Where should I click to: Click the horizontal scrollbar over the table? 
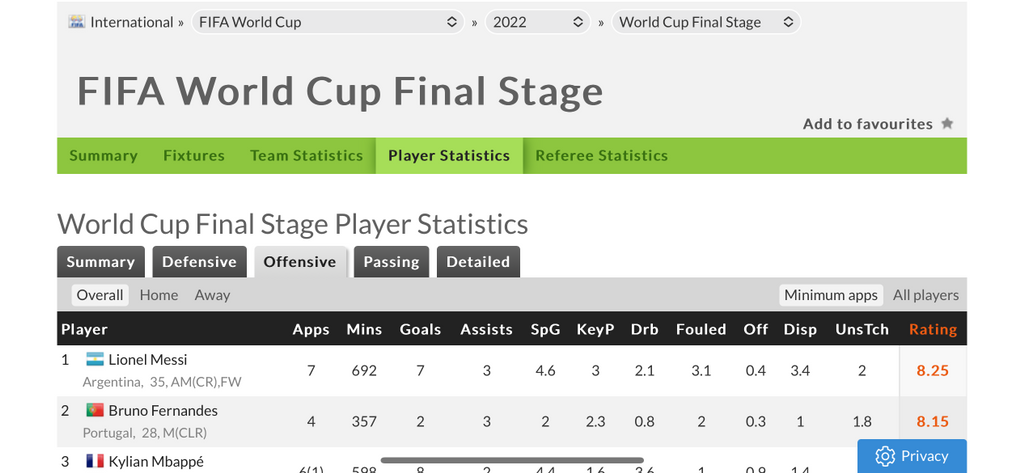(512, 460)
